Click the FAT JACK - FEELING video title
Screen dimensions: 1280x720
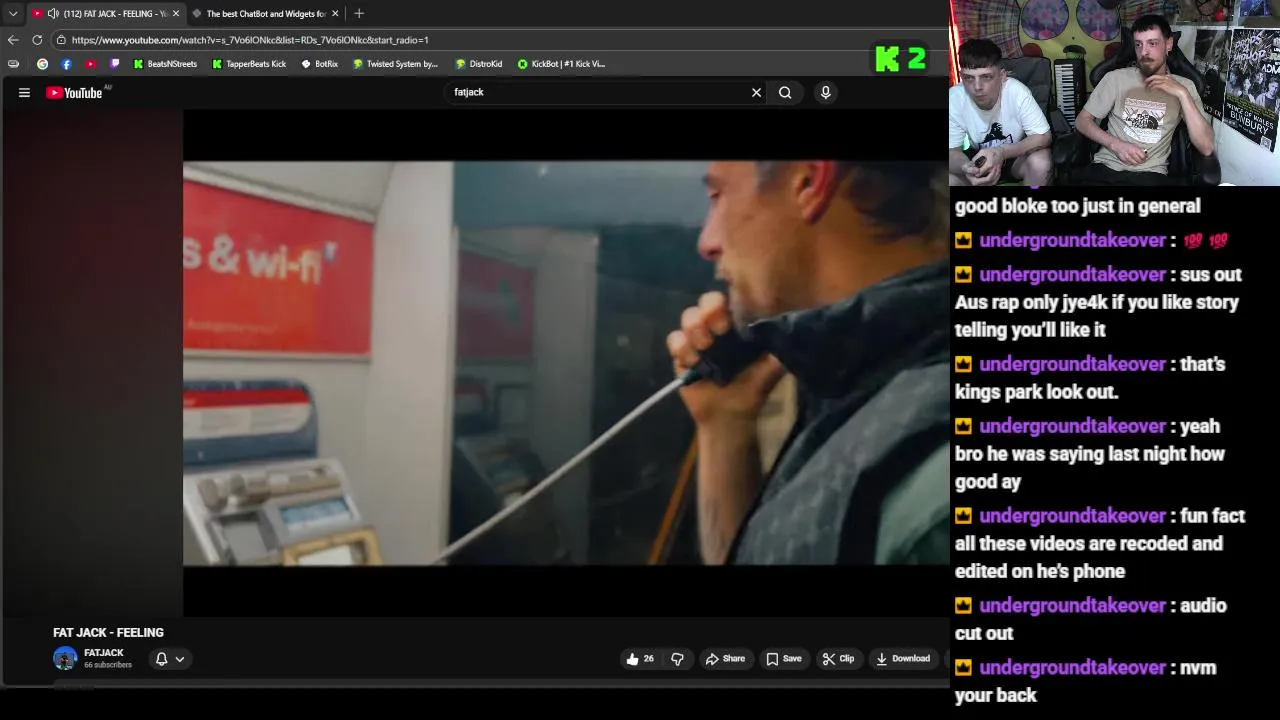click(x=108, y=633)
